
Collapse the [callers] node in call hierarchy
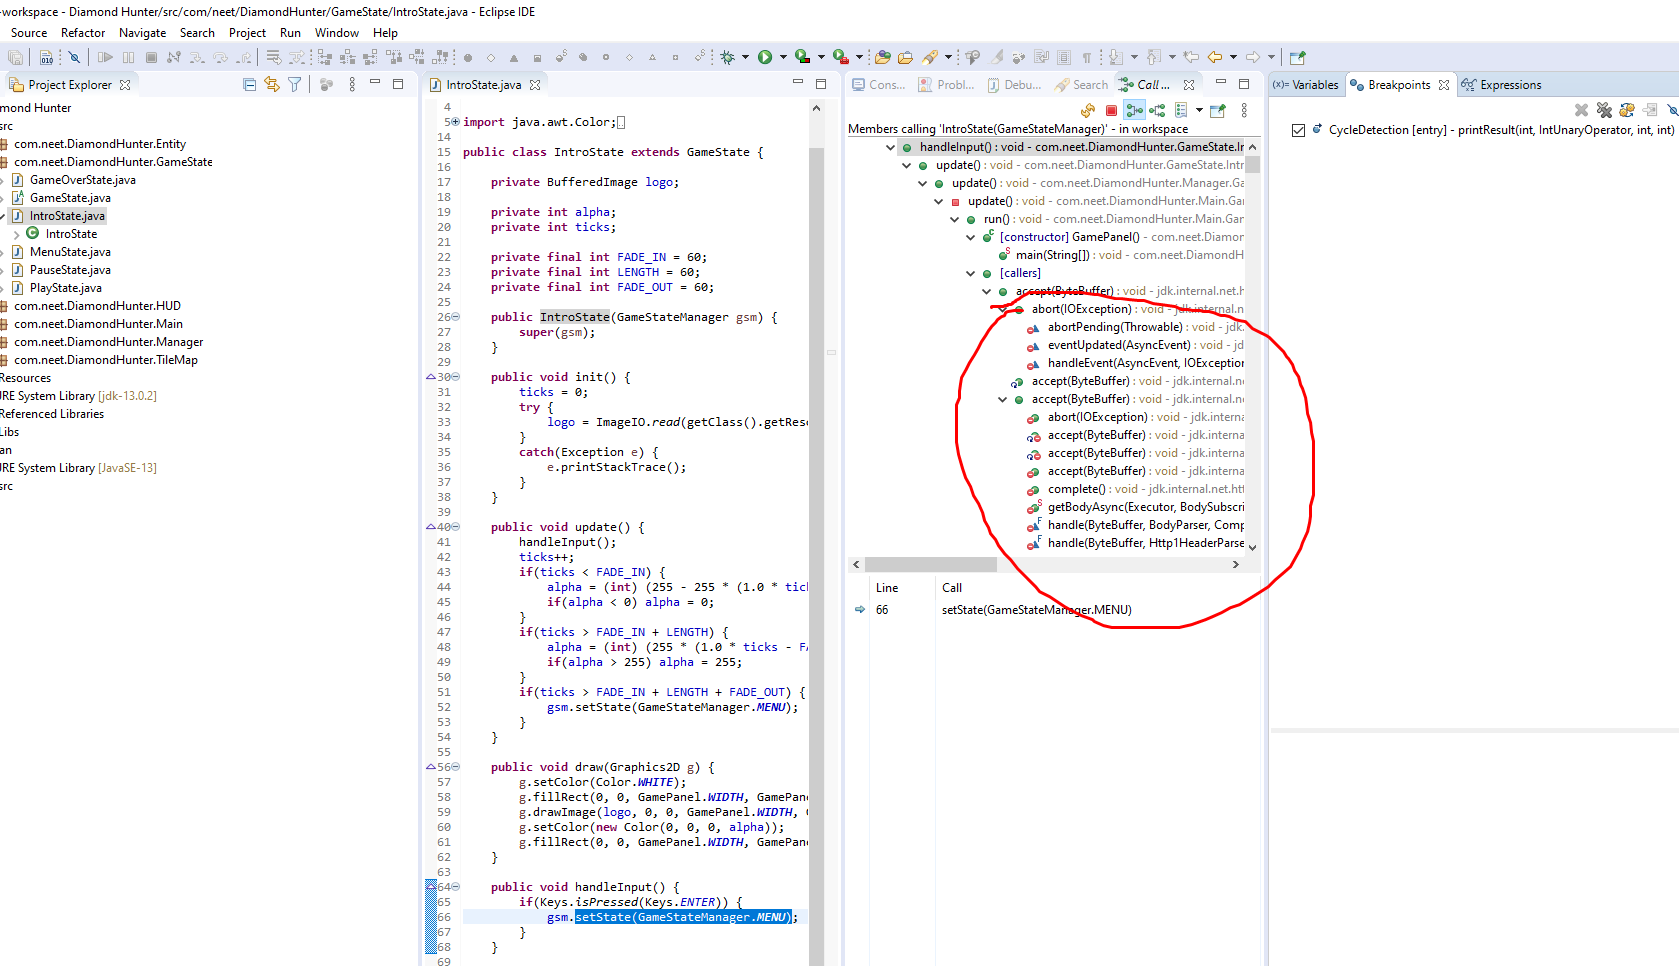[x=970, y=273]
